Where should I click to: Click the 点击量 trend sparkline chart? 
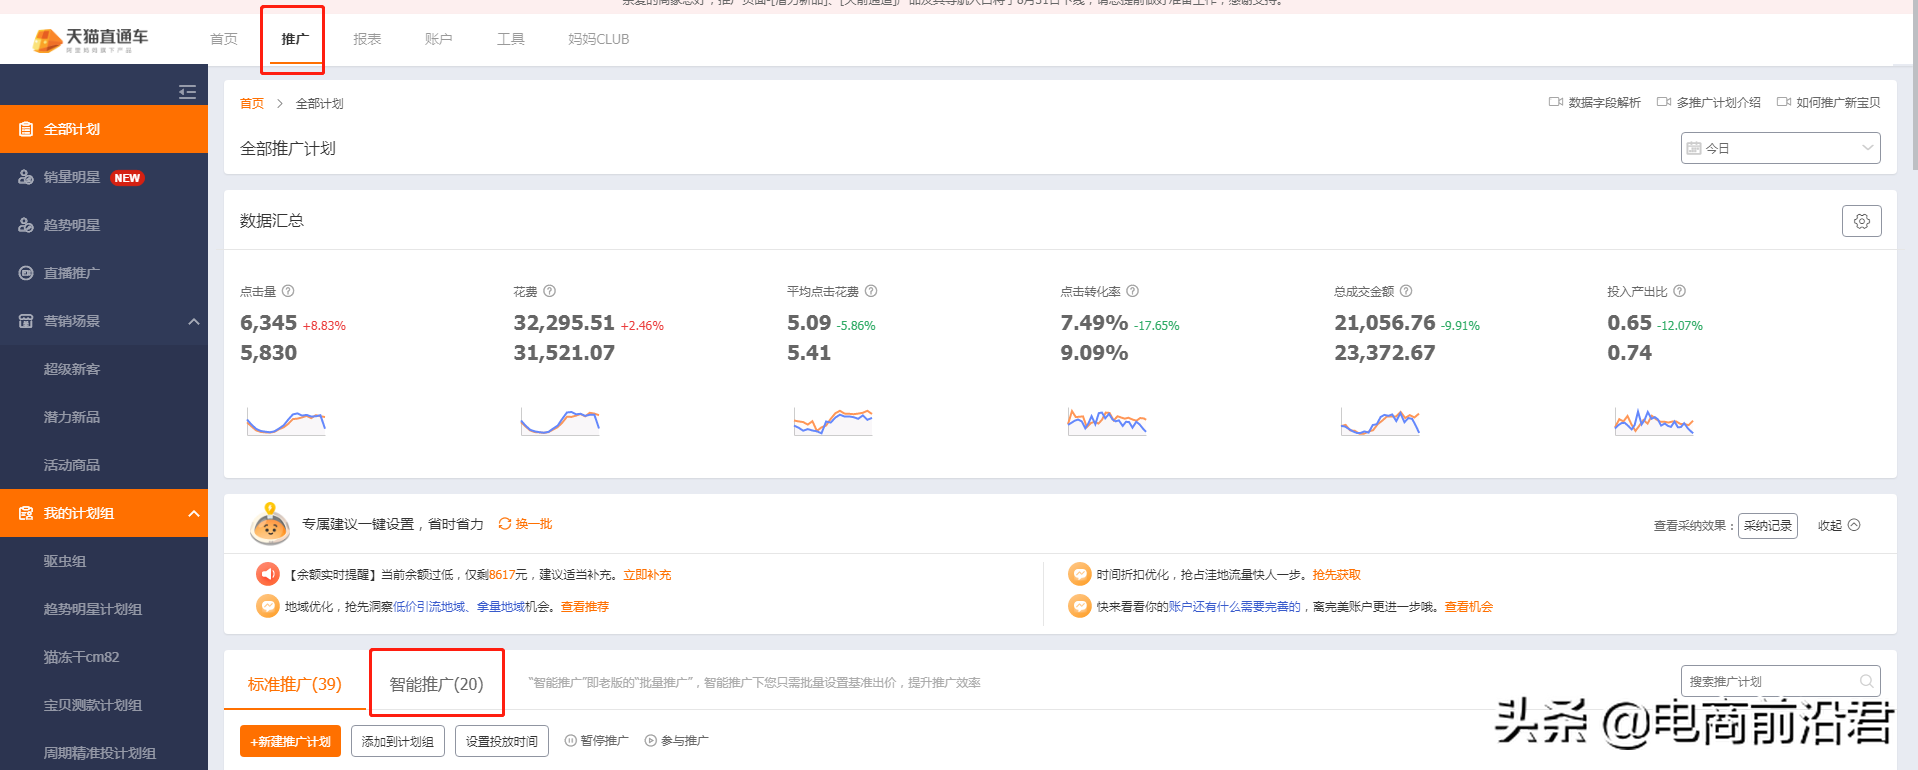[286, 421]
